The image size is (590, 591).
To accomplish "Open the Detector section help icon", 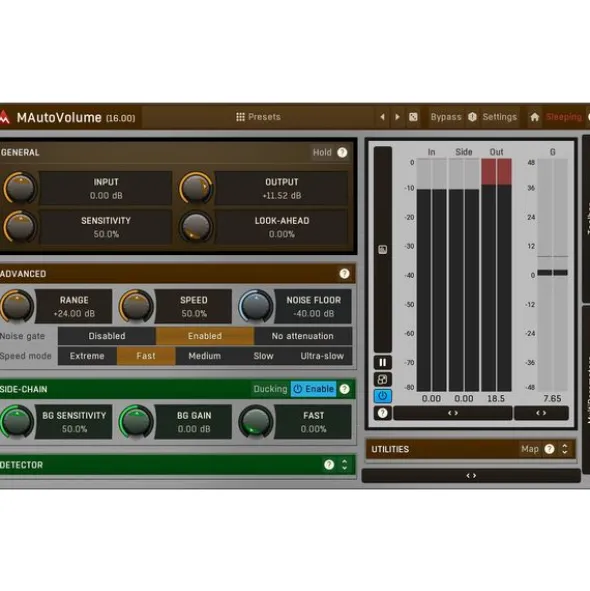I will (x=329, y=465).
